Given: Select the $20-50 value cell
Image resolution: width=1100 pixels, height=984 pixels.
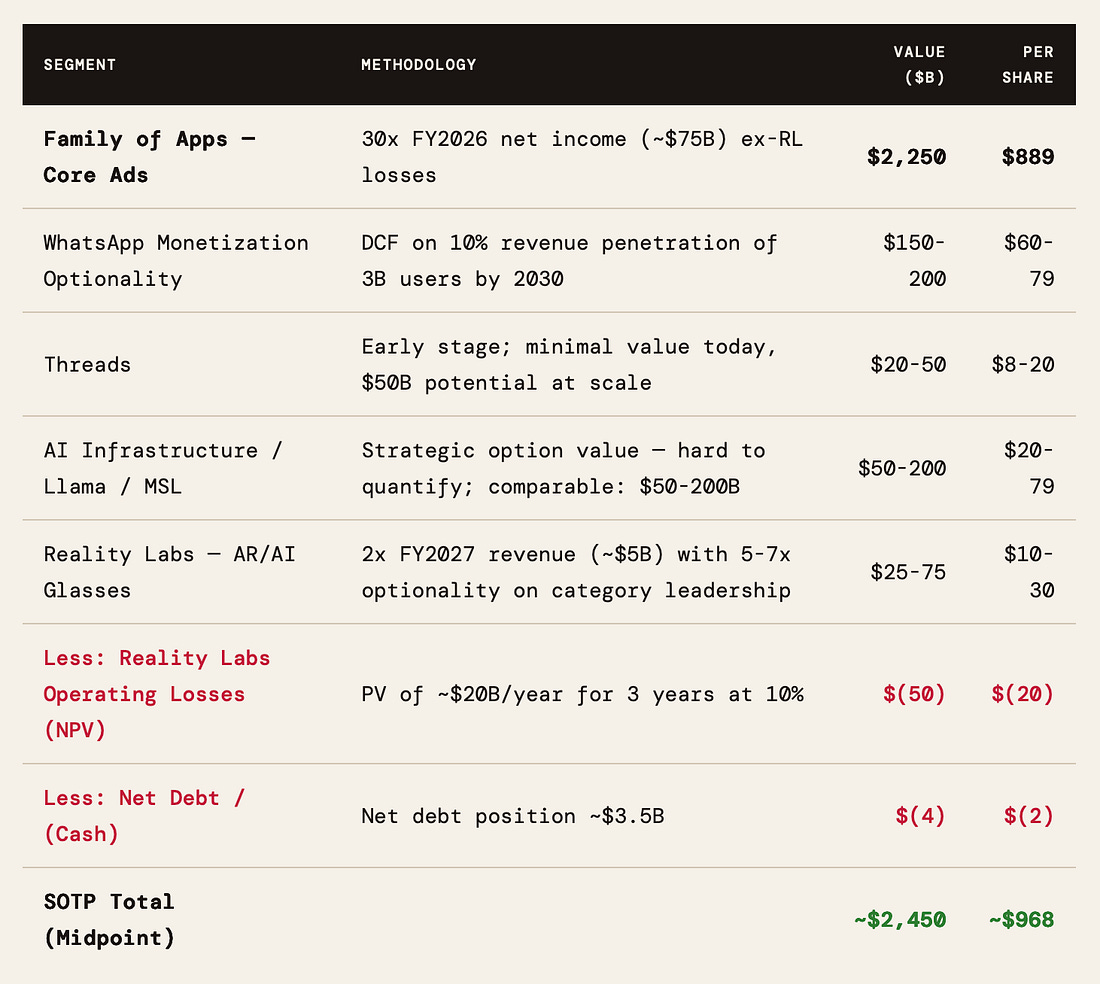Looking at the screenshot, I should 908,365.
